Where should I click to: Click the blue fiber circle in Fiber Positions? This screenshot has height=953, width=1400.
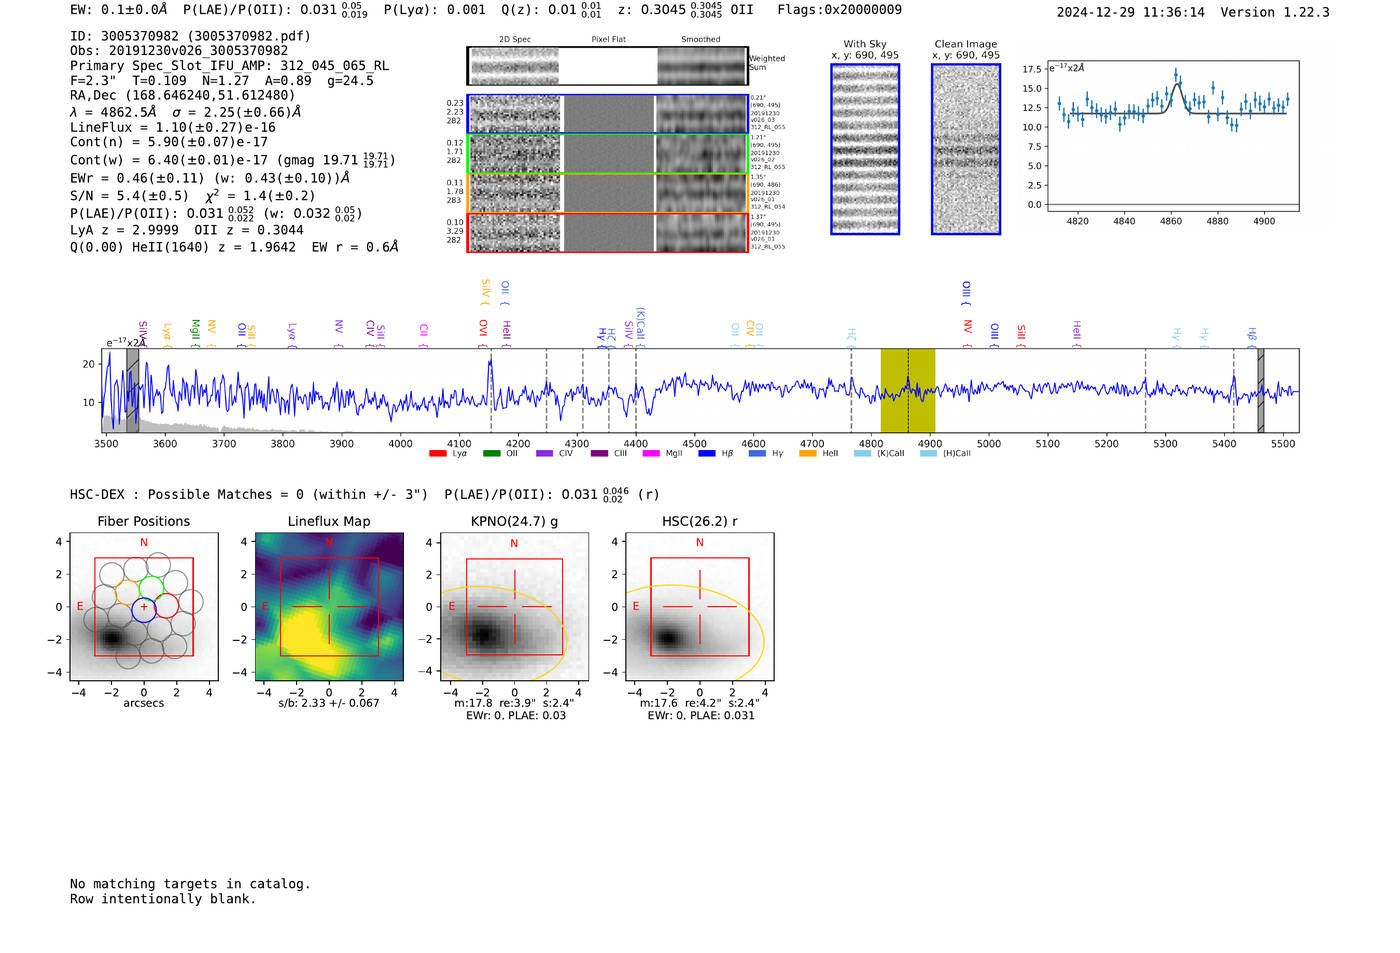144,610
